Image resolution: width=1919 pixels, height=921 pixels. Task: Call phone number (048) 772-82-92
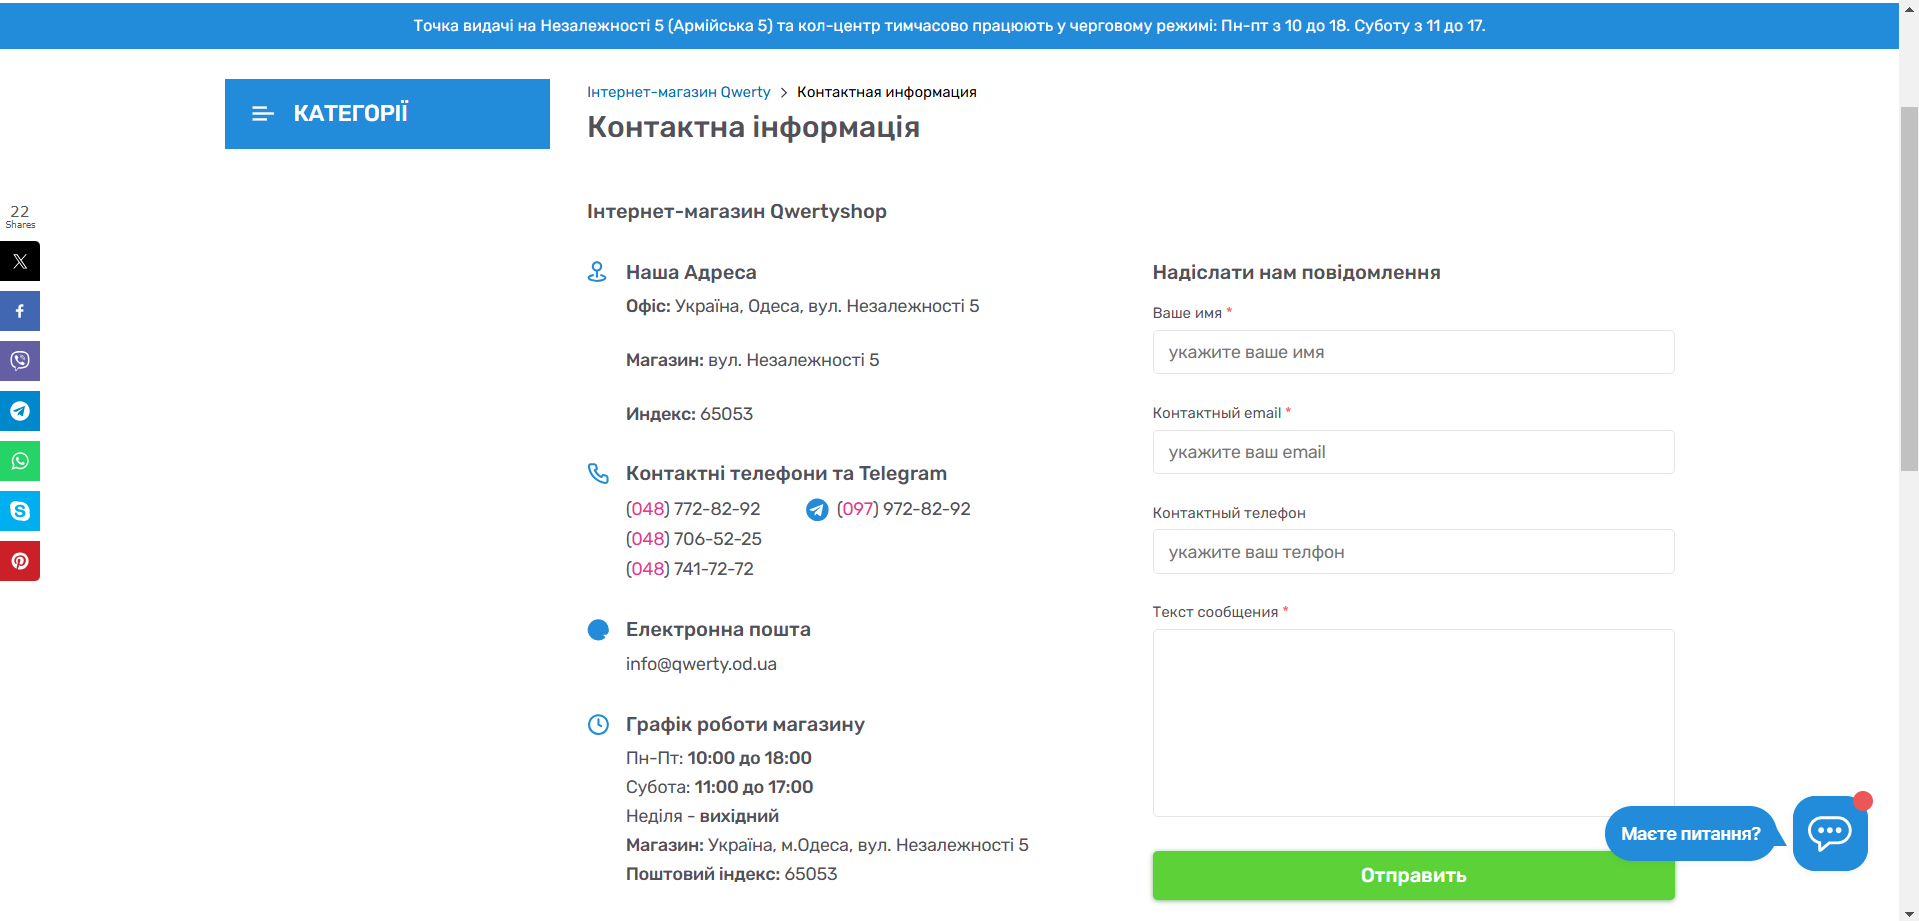coord(693,509)
